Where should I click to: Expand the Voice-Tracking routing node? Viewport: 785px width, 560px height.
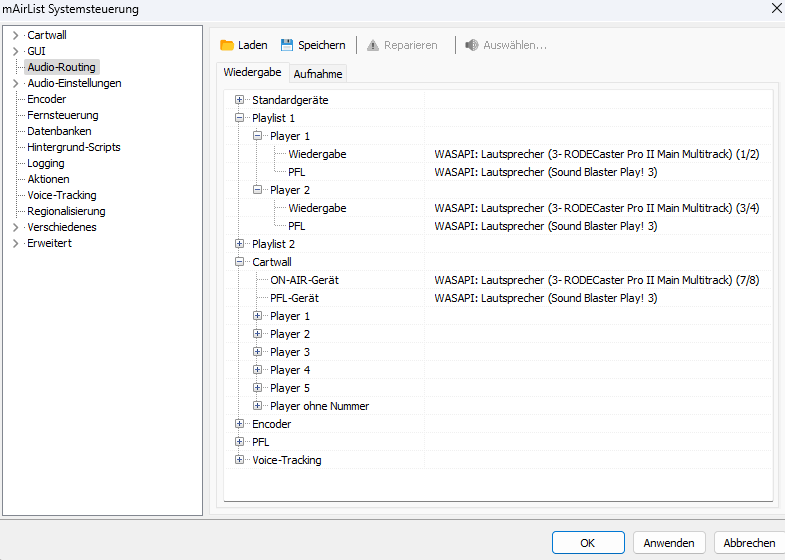[240, 460]
